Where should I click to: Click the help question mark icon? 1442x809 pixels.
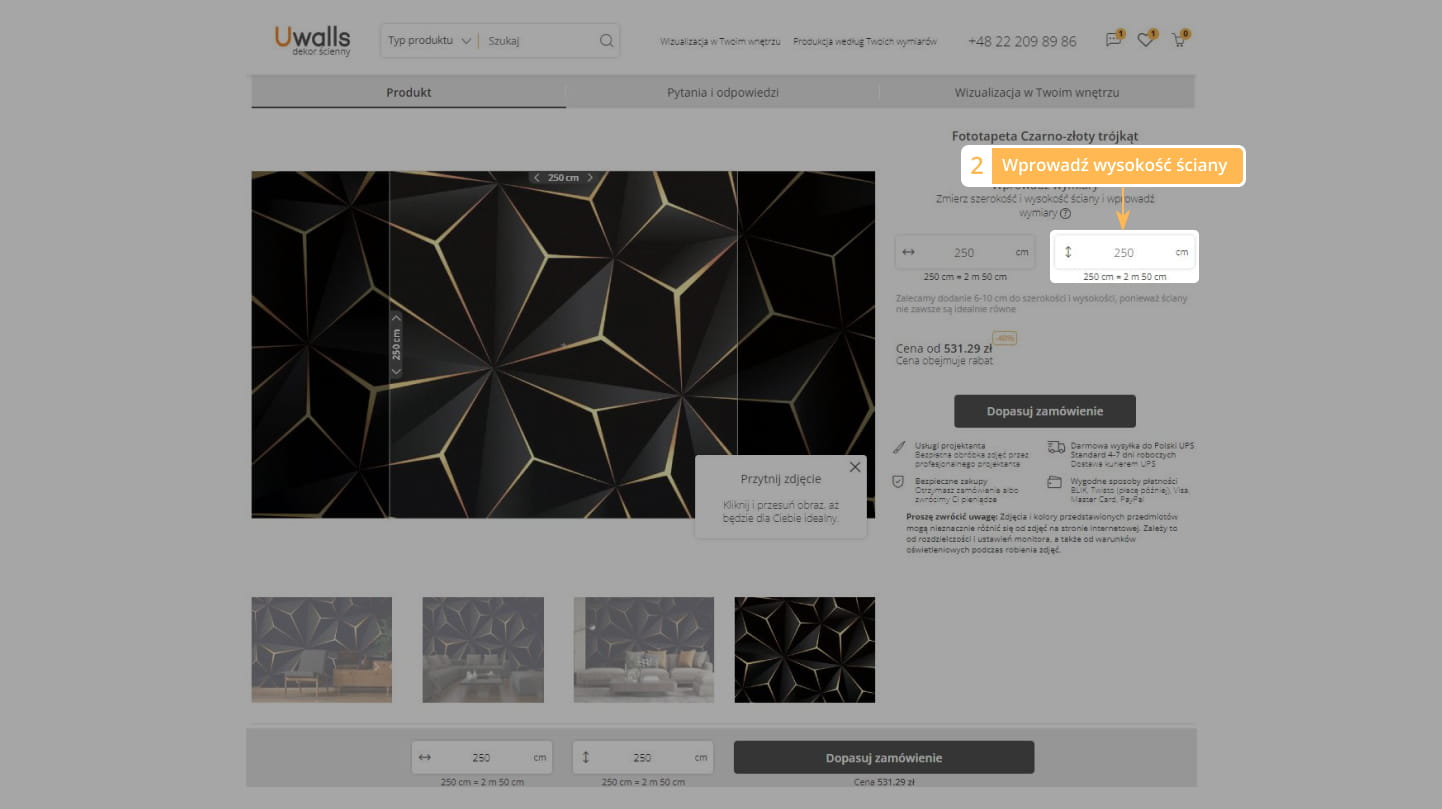point(1065,213)
